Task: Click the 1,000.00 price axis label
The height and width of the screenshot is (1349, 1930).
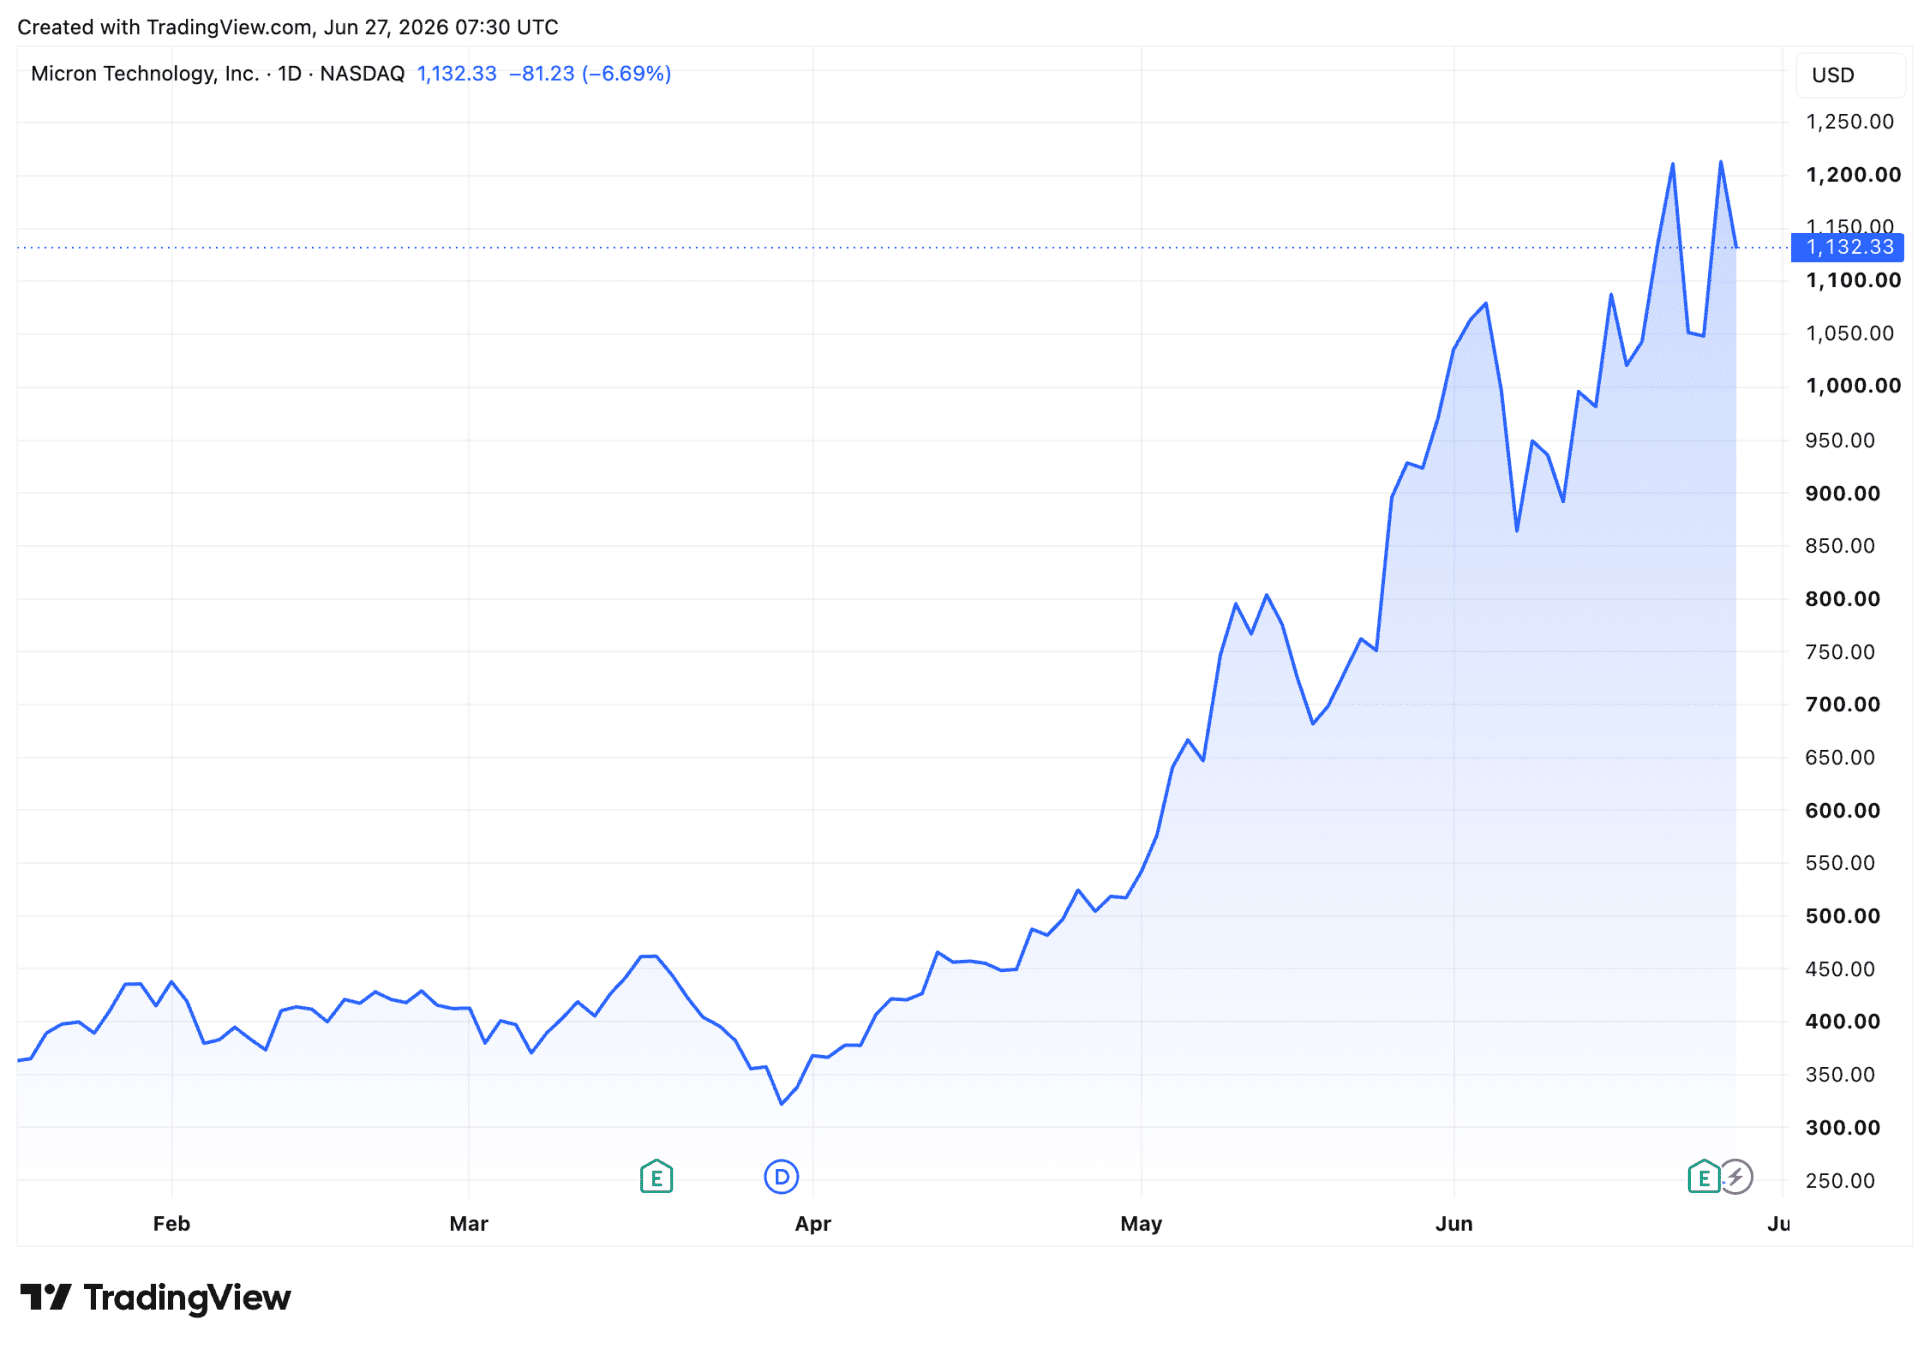Action: point(1853,386)
